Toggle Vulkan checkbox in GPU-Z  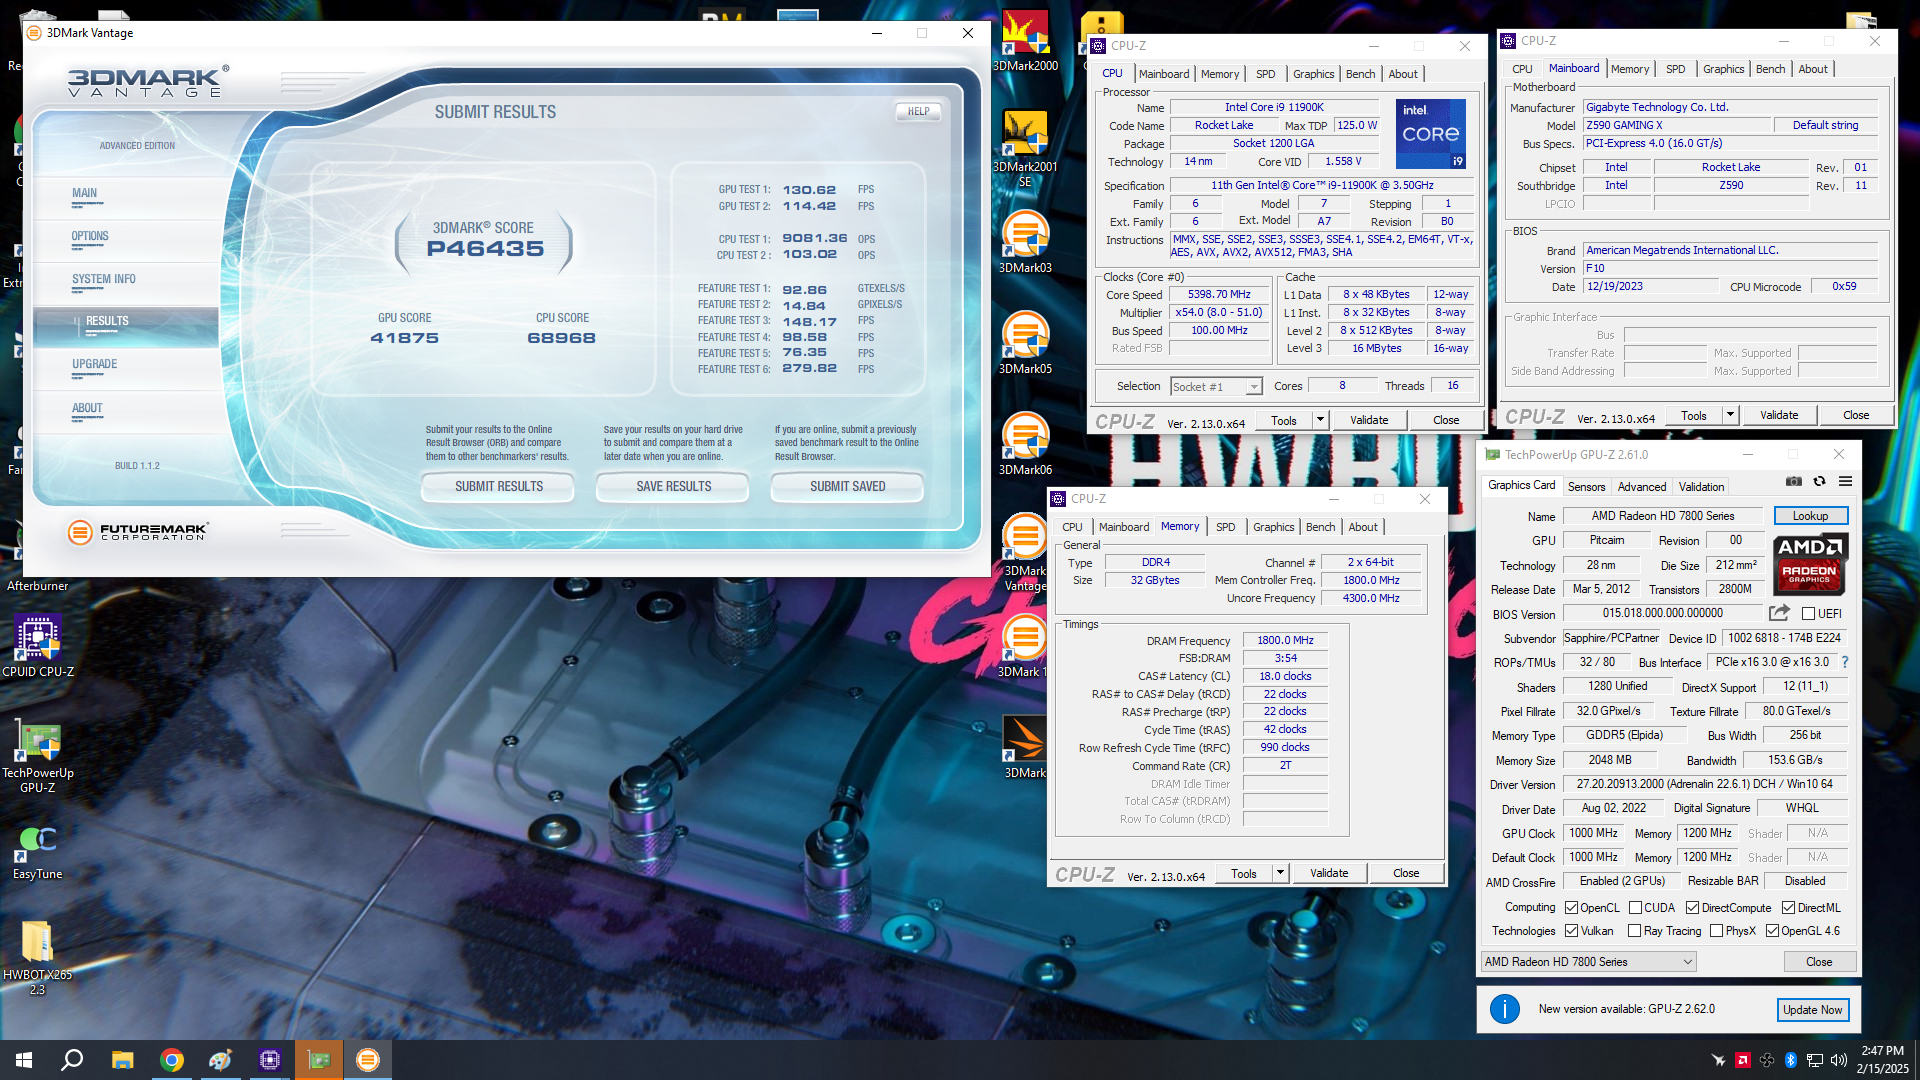(x=1571, y=931)
